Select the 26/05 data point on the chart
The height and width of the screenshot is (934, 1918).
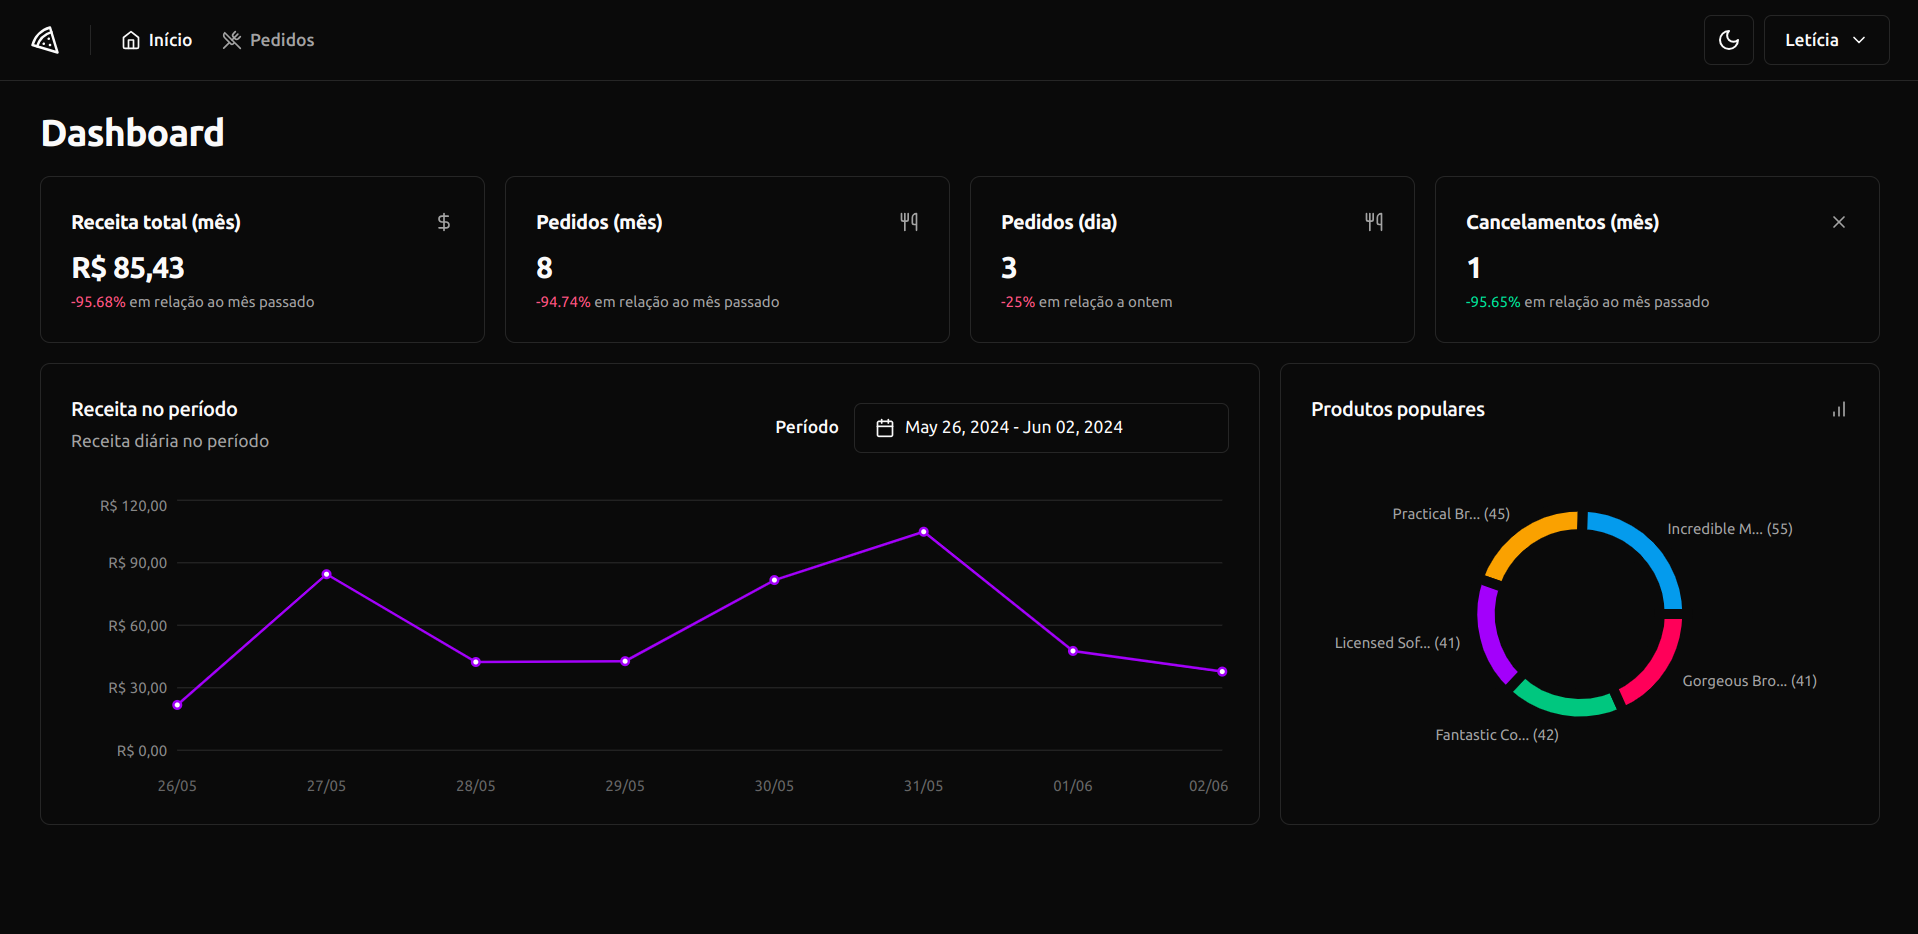[177, 705]
